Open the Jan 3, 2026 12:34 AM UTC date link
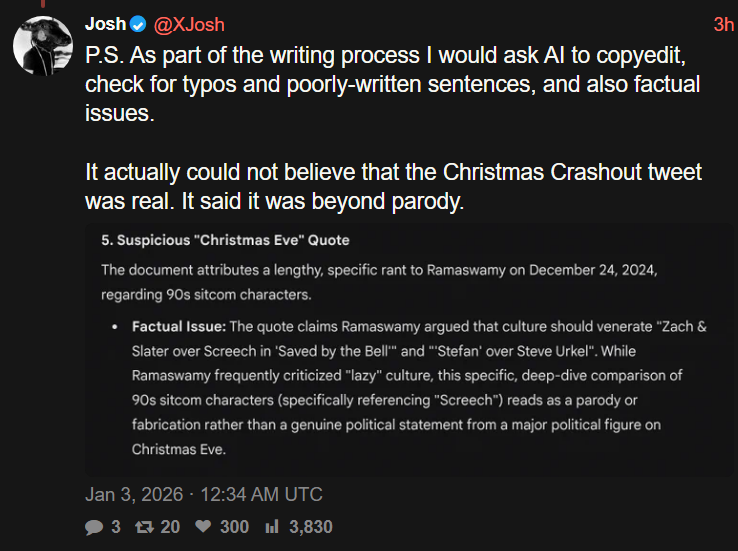The image size is (738, 551). pos(204,494)
